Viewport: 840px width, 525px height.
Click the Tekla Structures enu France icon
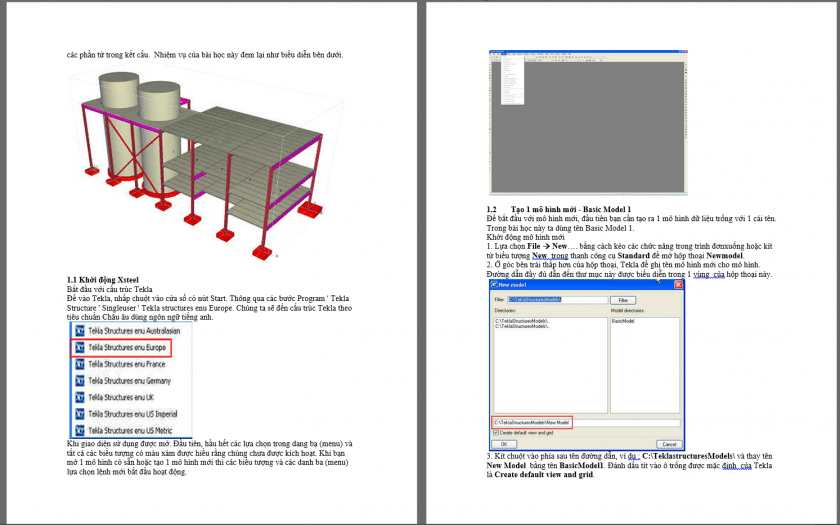point(80,364)
